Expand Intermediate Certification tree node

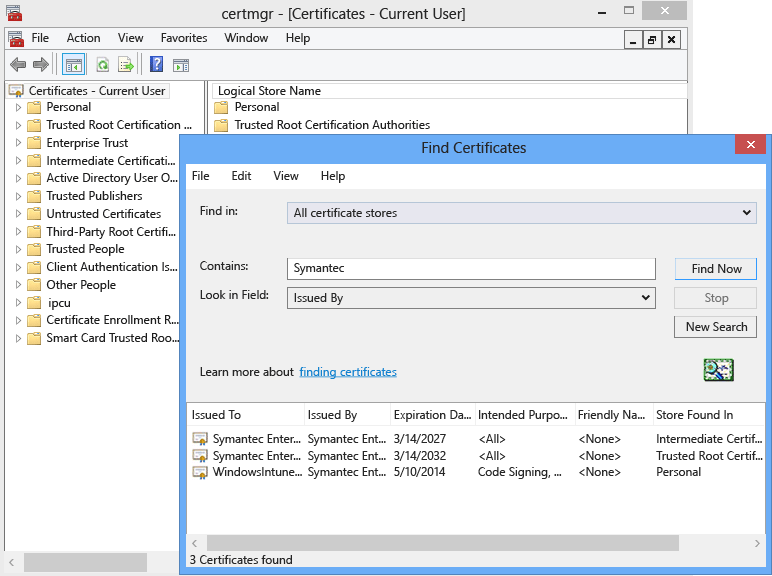click(x=18, y=160)
